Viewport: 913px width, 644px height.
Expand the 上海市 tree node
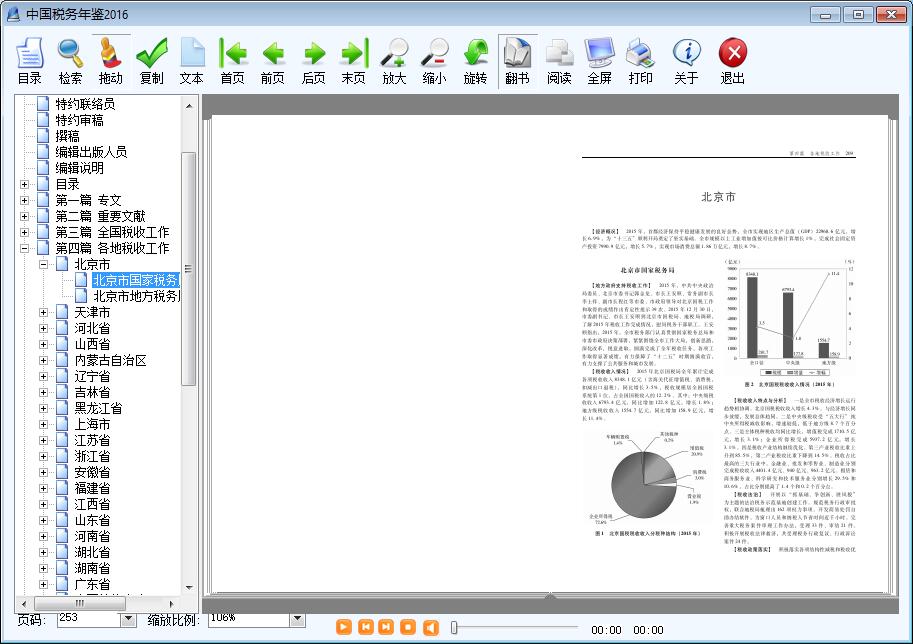44,424
